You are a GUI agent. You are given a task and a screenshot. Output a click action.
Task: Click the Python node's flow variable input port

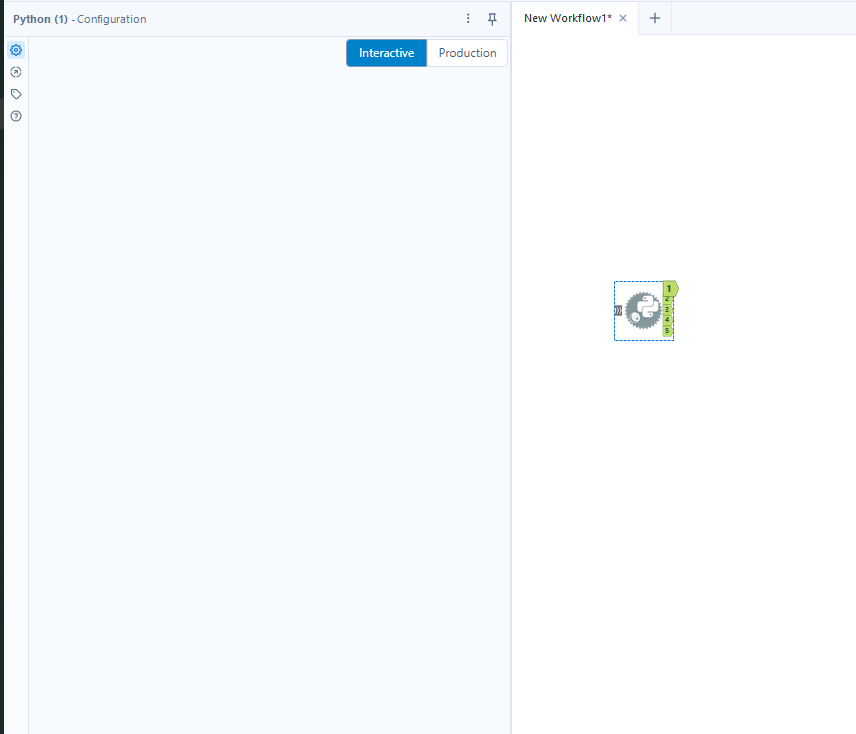pos(618,310)
